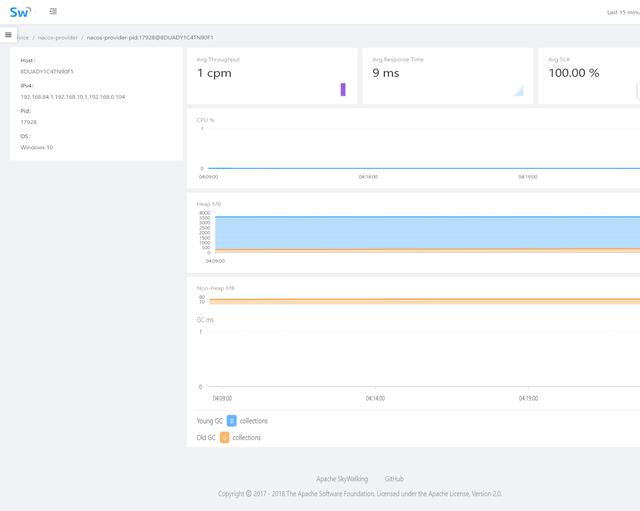Click the Apache Software Foundation copyright notice

[x=360, y=493]
